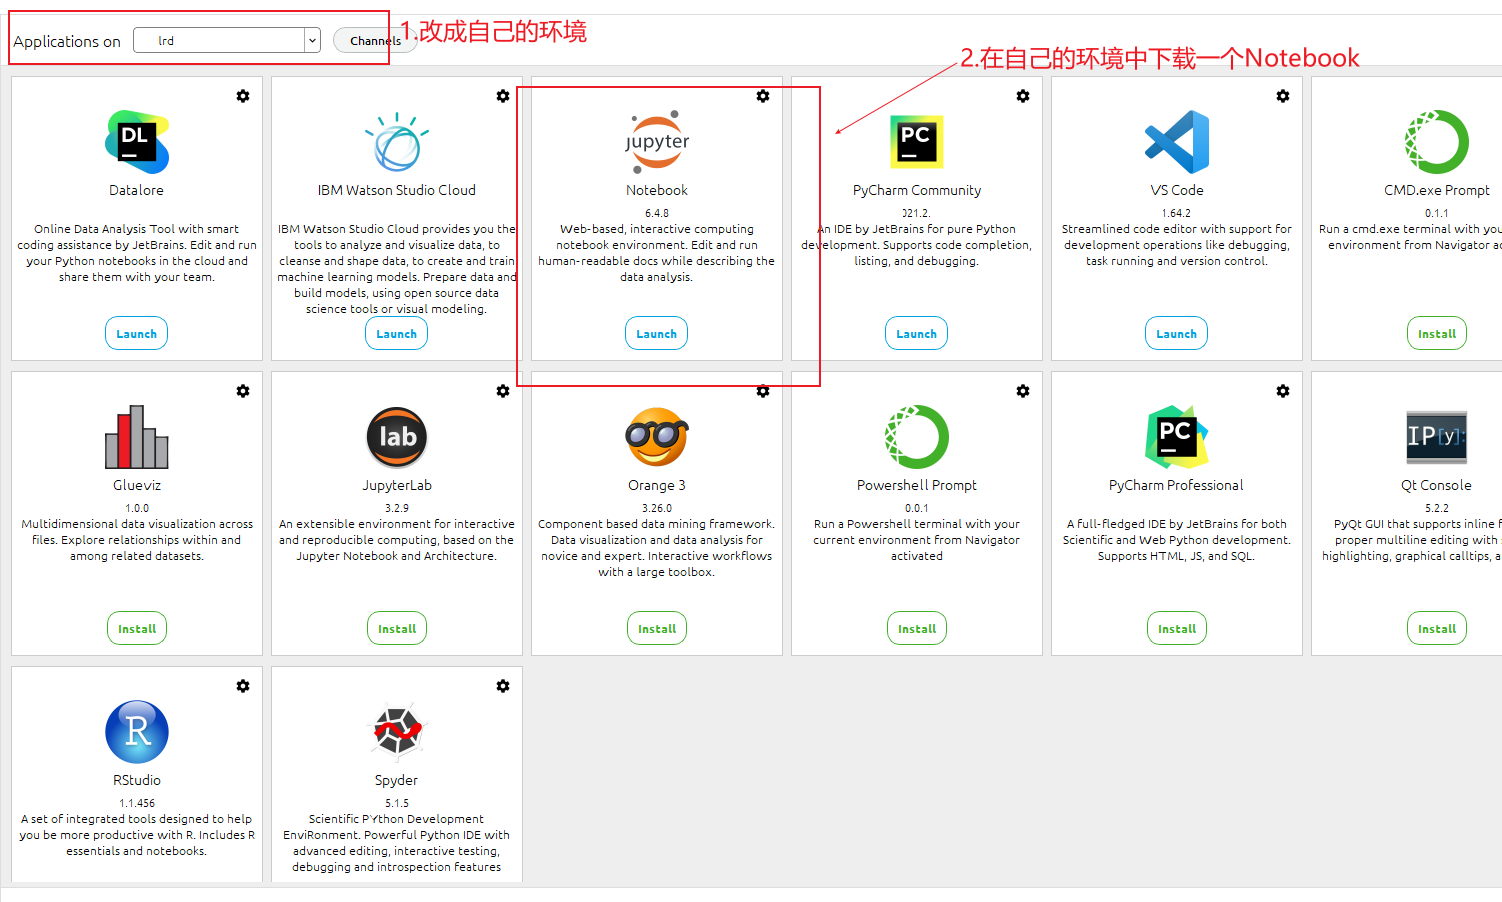
Task: Click the RStudio version 1.1.456 text
Action: pyautogui.click(x=137, y=803)
